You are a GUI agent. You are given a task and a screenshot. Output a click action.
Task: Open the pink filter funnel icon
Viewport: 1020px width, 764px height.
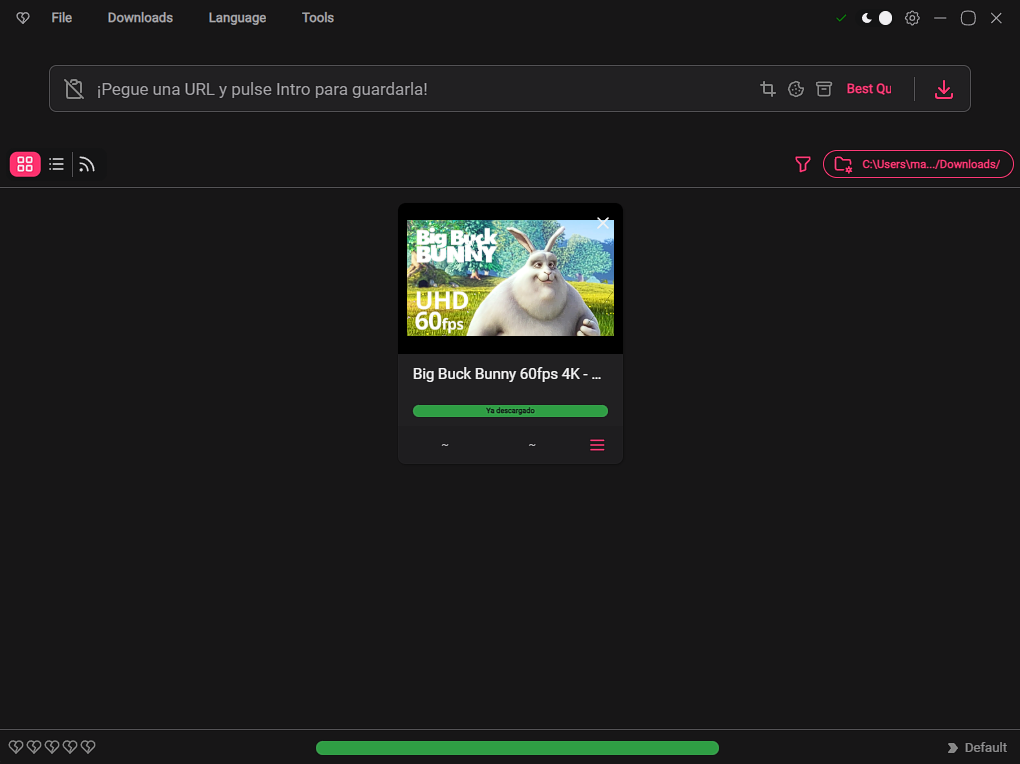tap(803, 165)
